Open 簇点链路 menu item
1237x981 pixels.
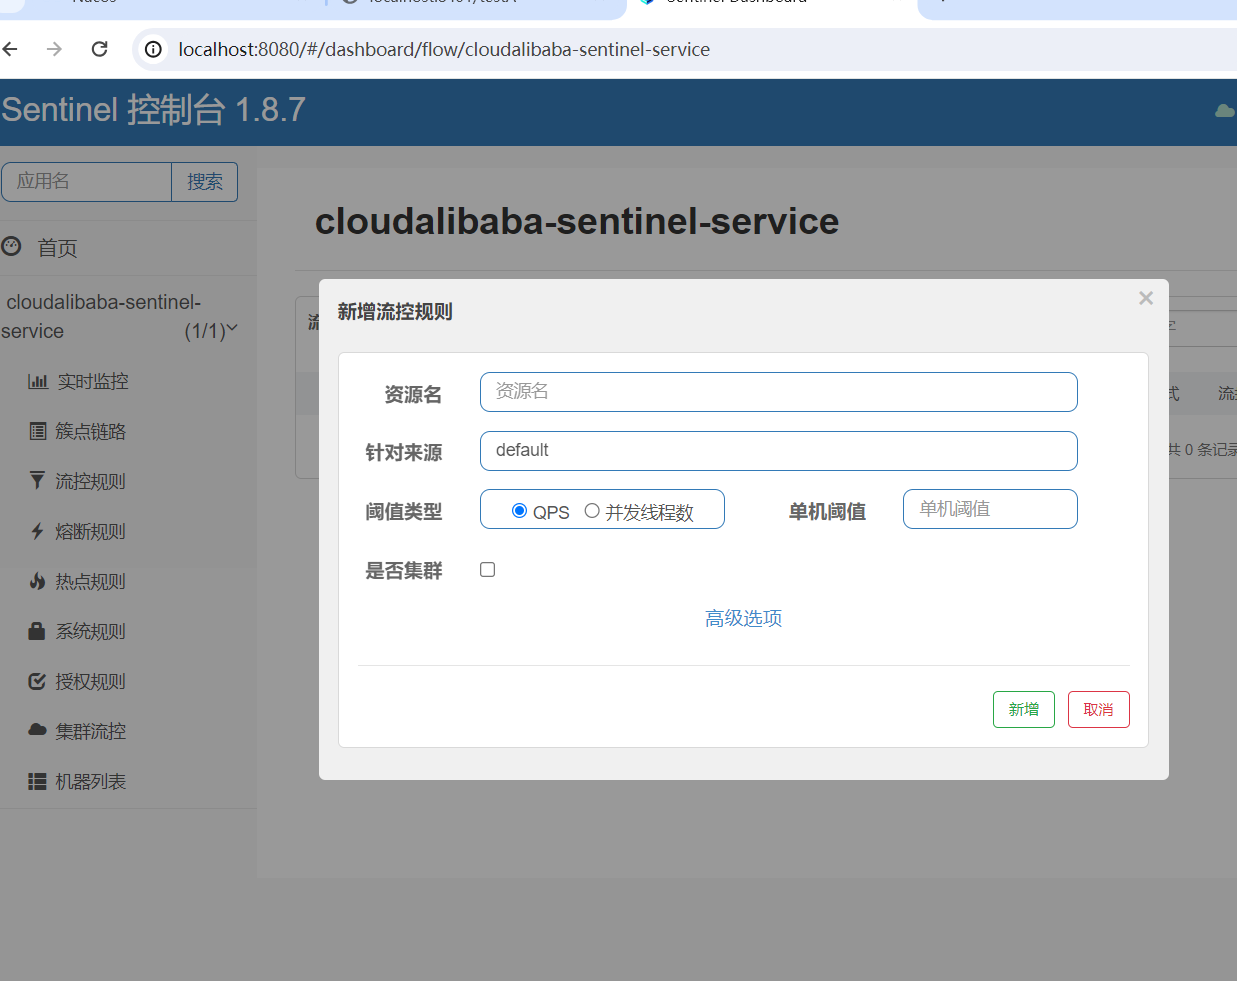[x=91, y=431]
